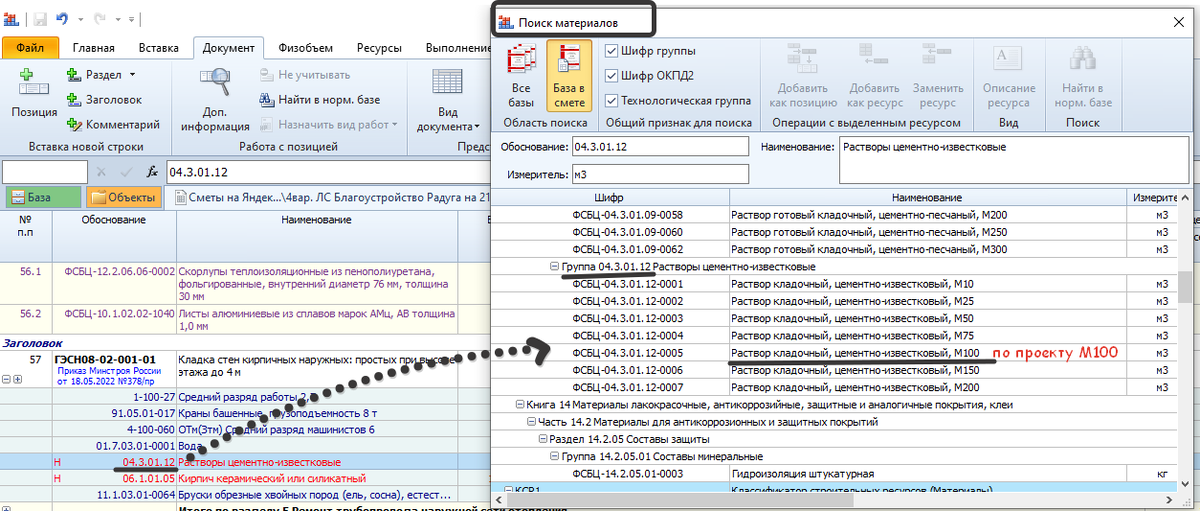Click the Шифр column header
Viewport: 1200px width, 511px height.
coord(608,198)
